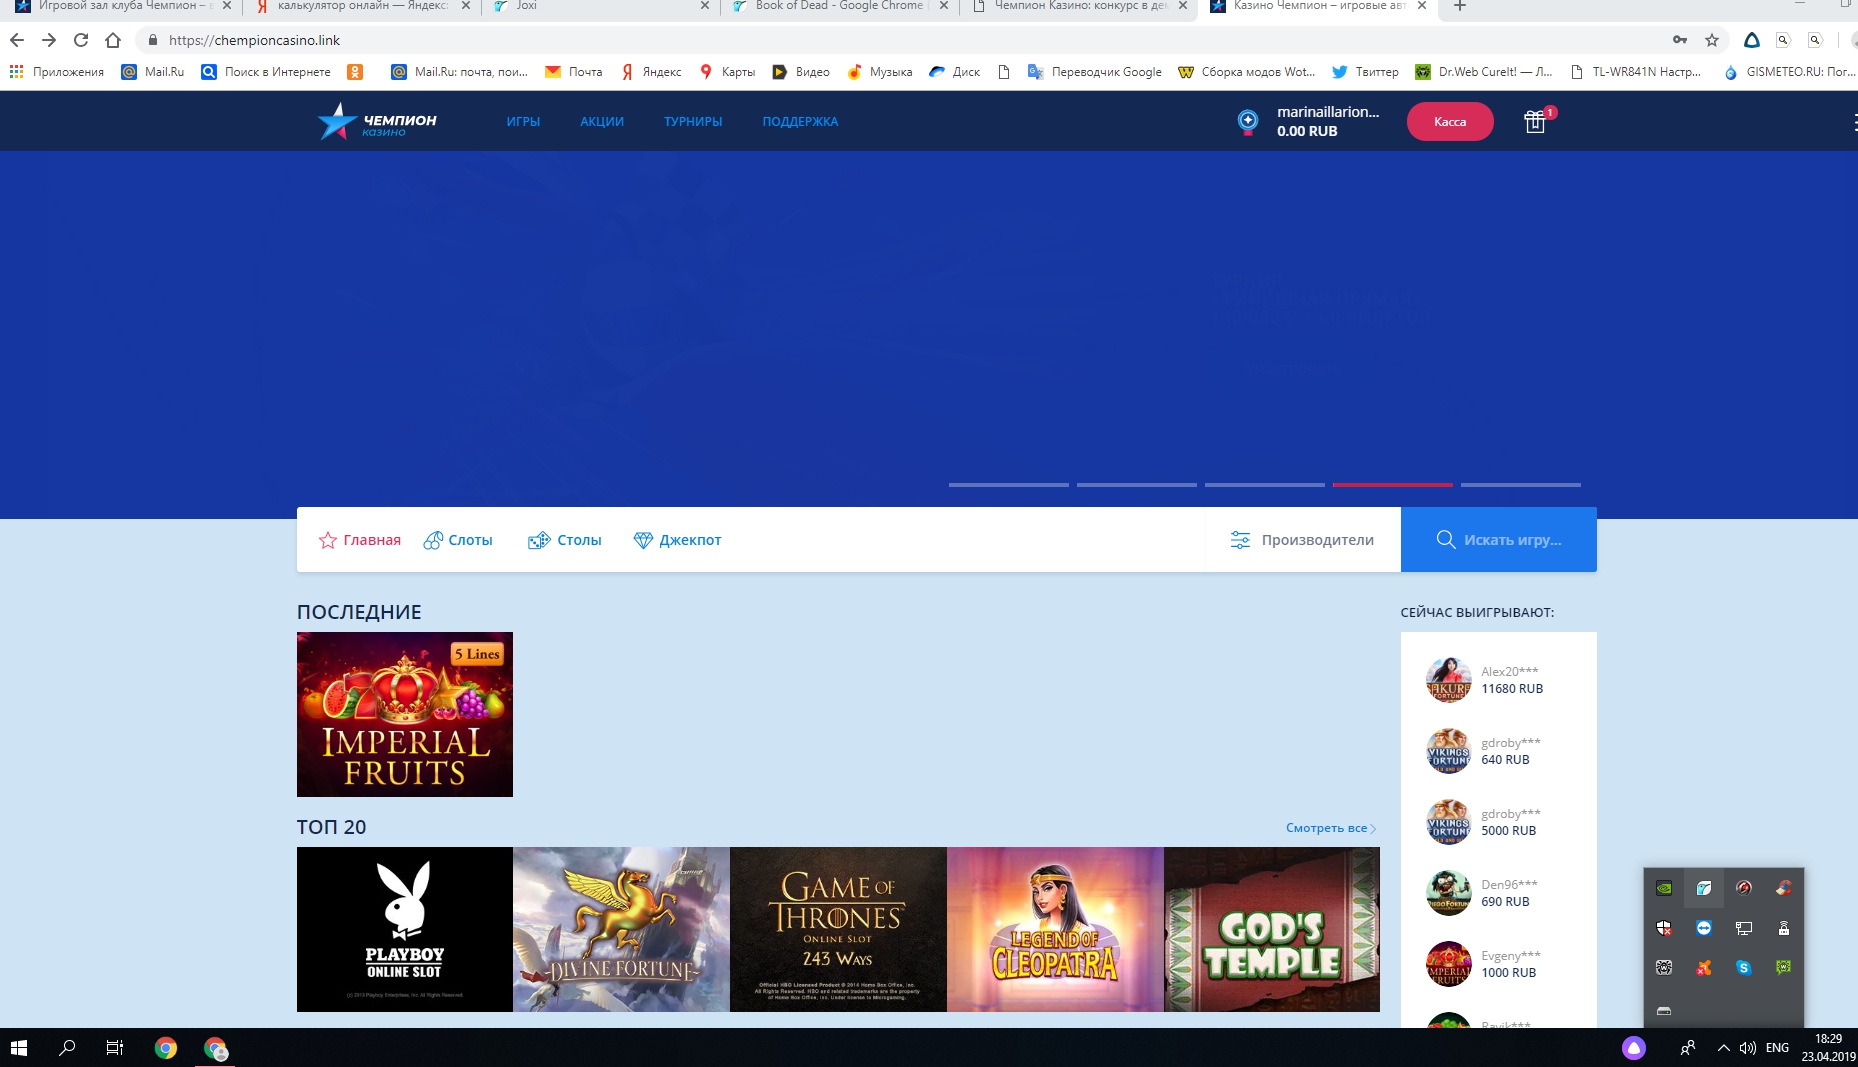The width and height of the screenshot is (1858, 1067).
Task: Open the Джекпот category
Action: (677, 540)
